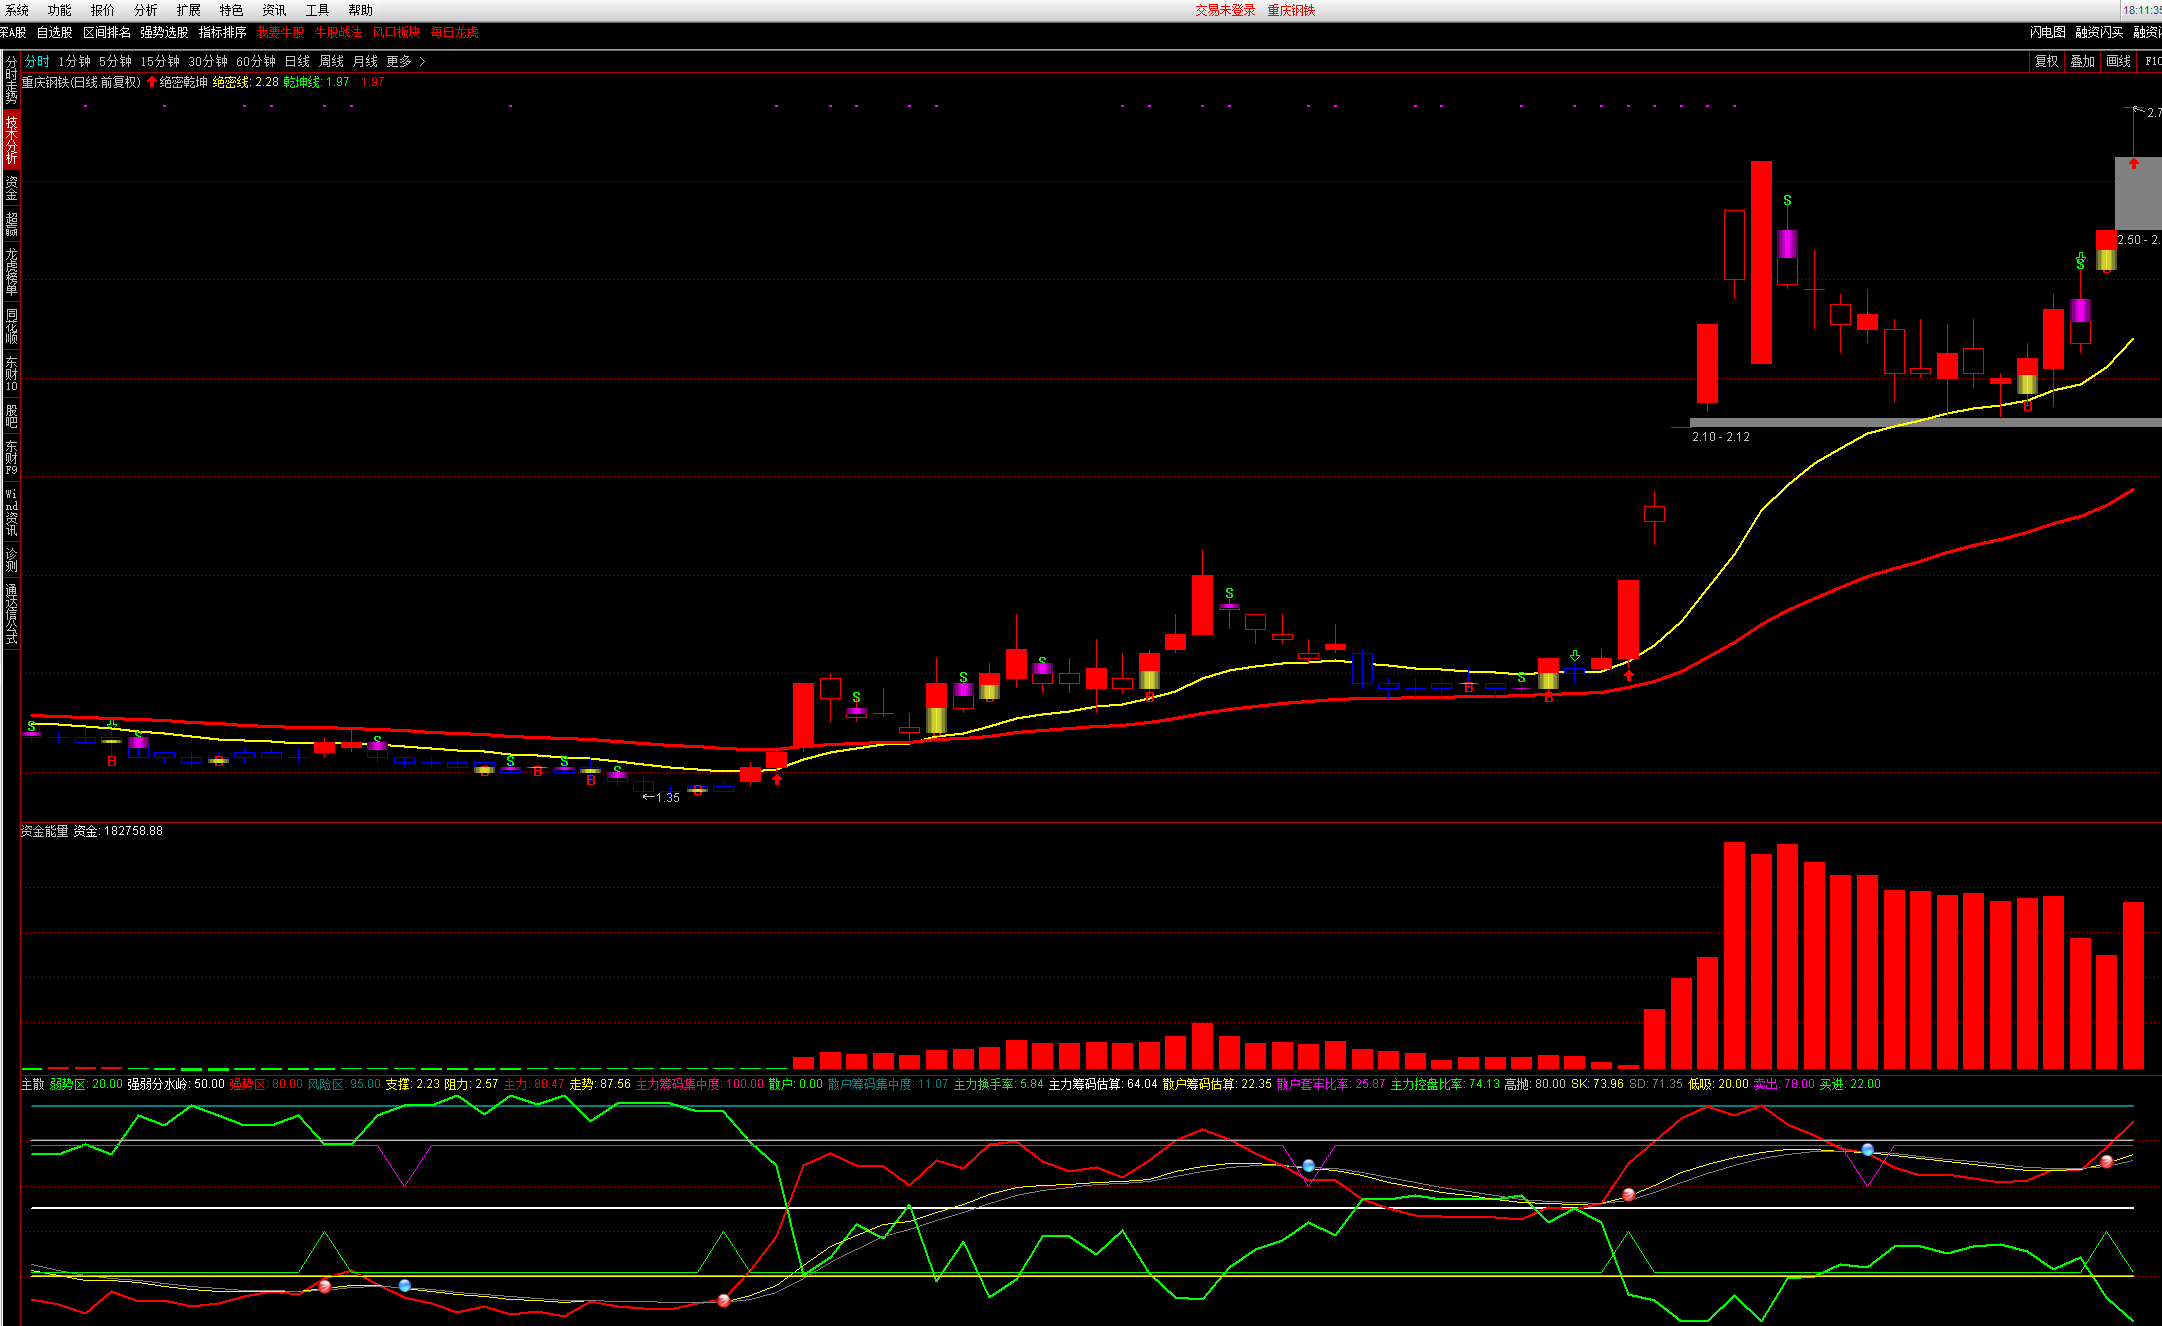
Task: Select the 资金 sidebar tab
Action: [x=11, y=187]
